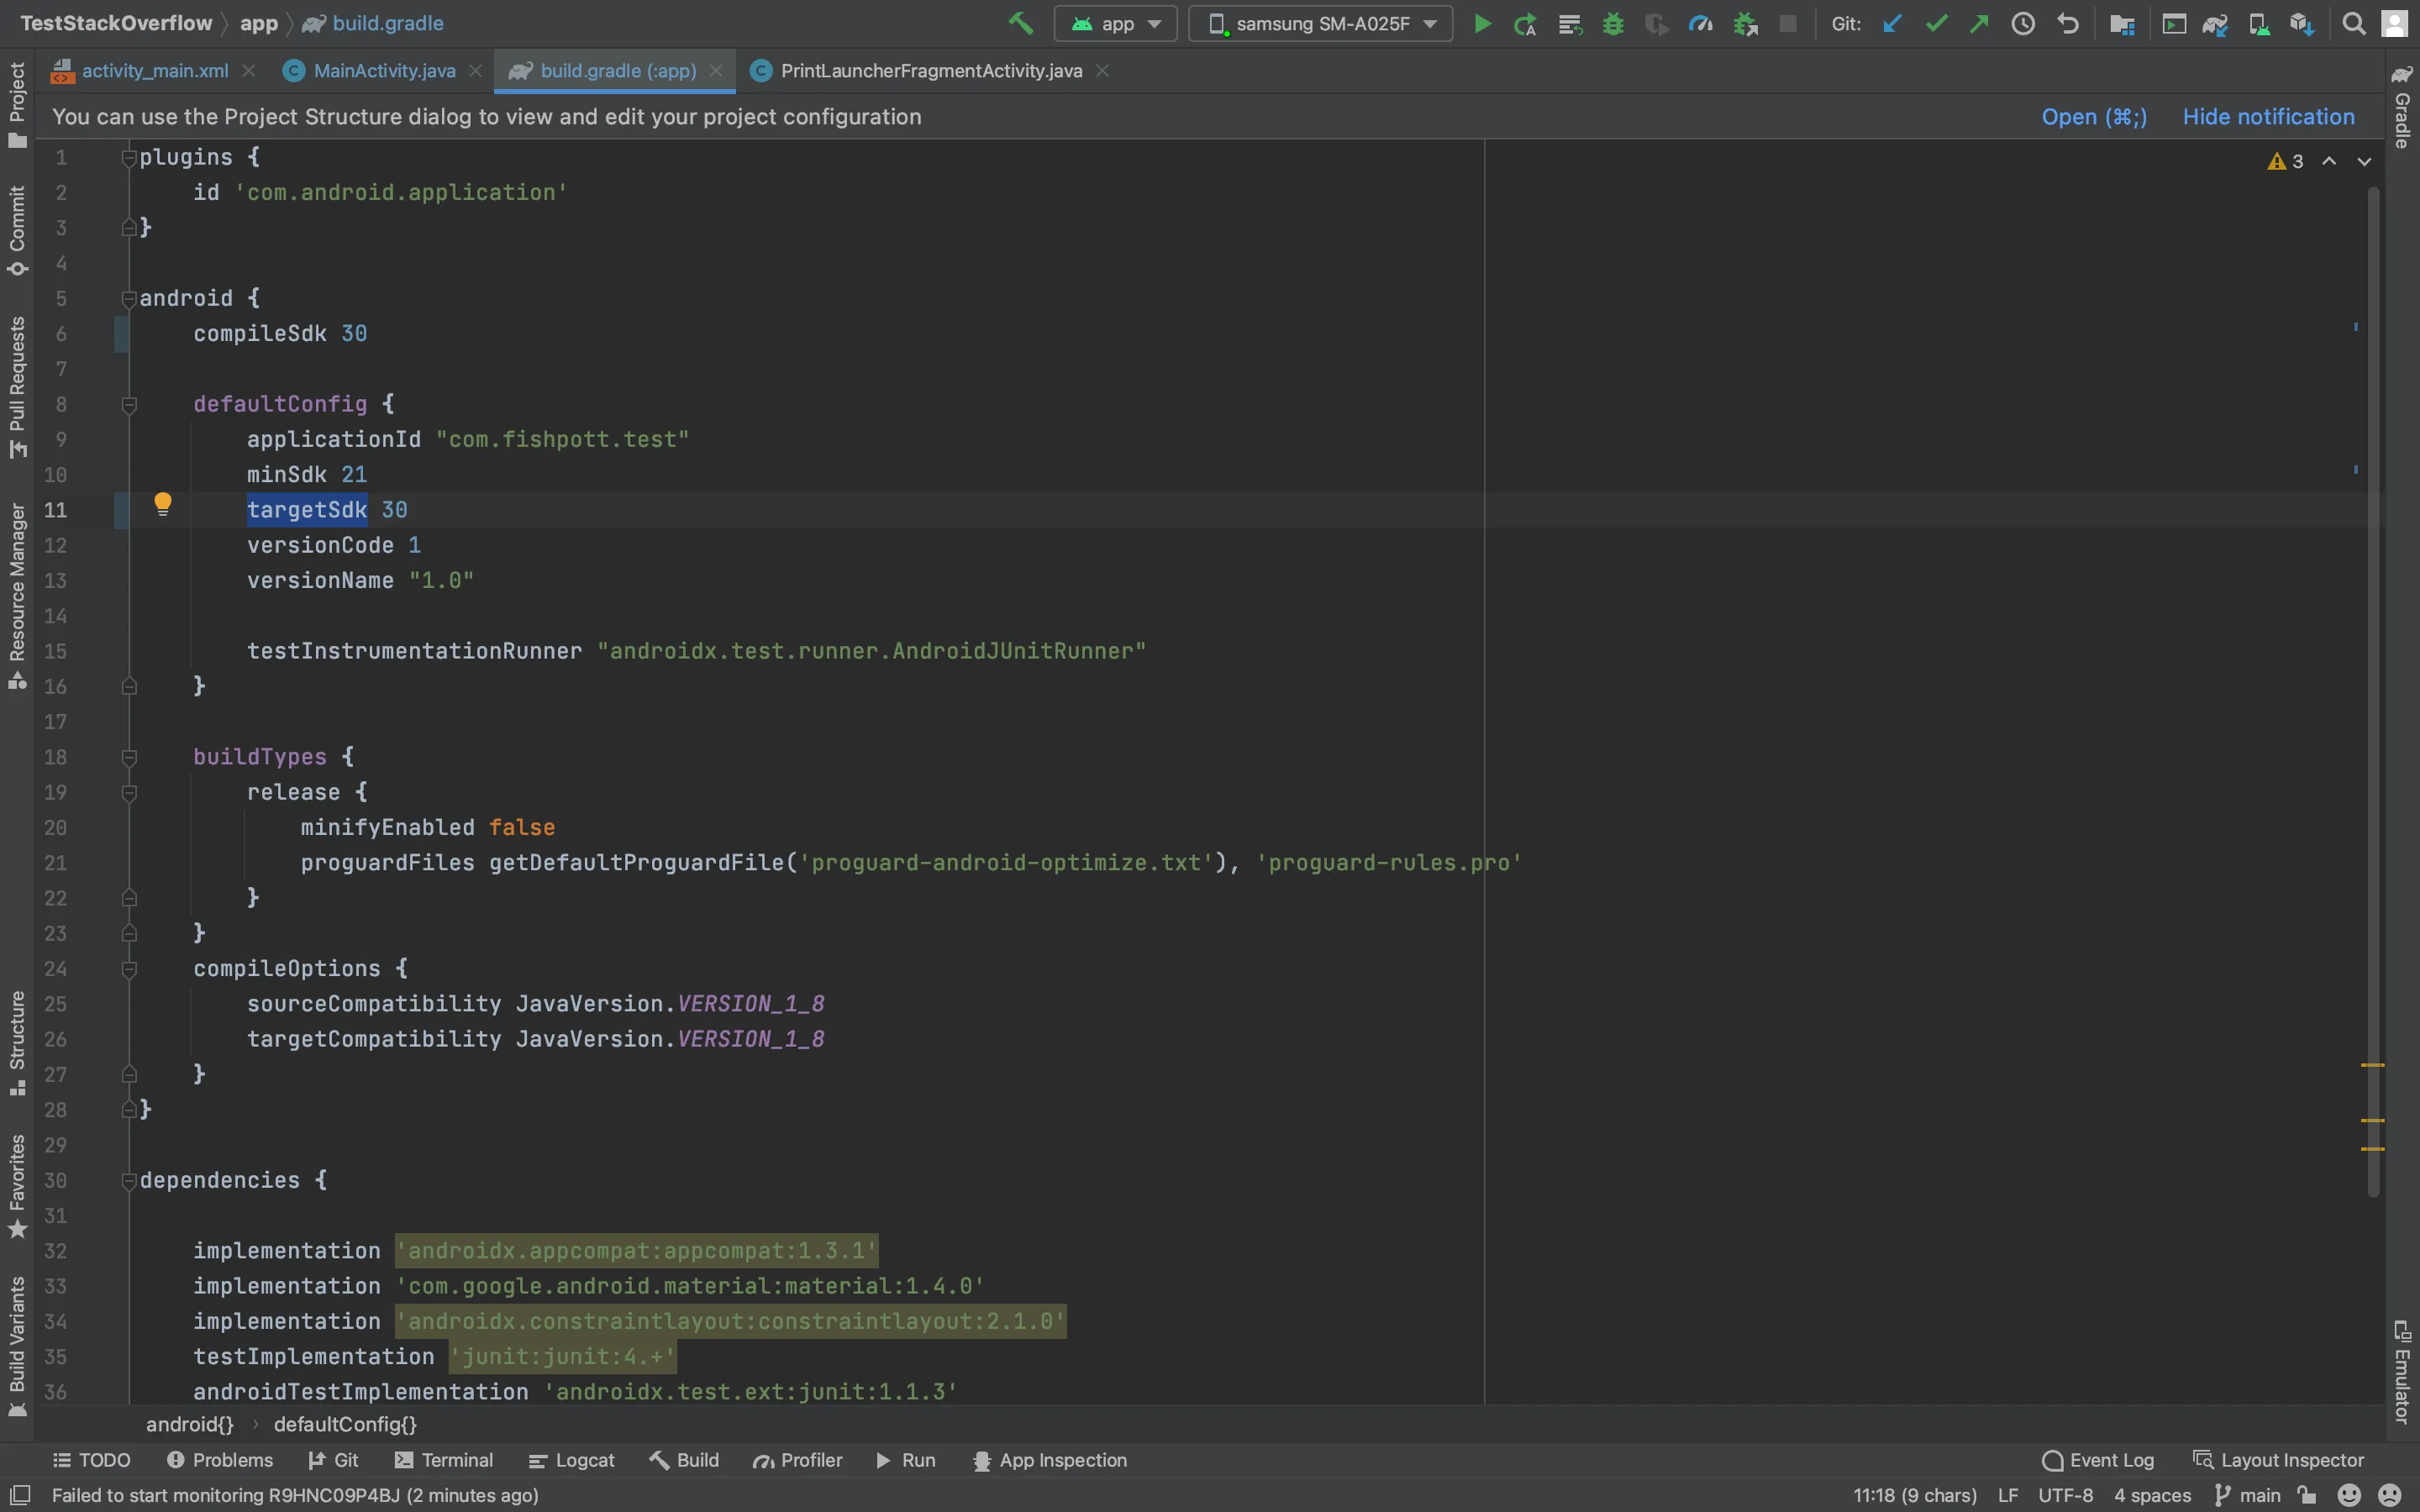This screenshot has width=2420, height=1512.
Task: Click the Search Everywhere magnifier icon
Action: 2354,24
